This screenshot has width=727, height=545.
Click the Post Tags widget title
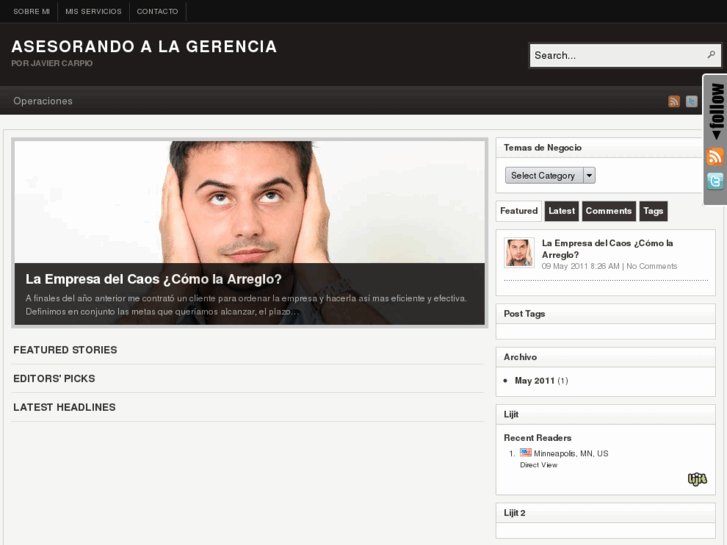click(524, 314)
